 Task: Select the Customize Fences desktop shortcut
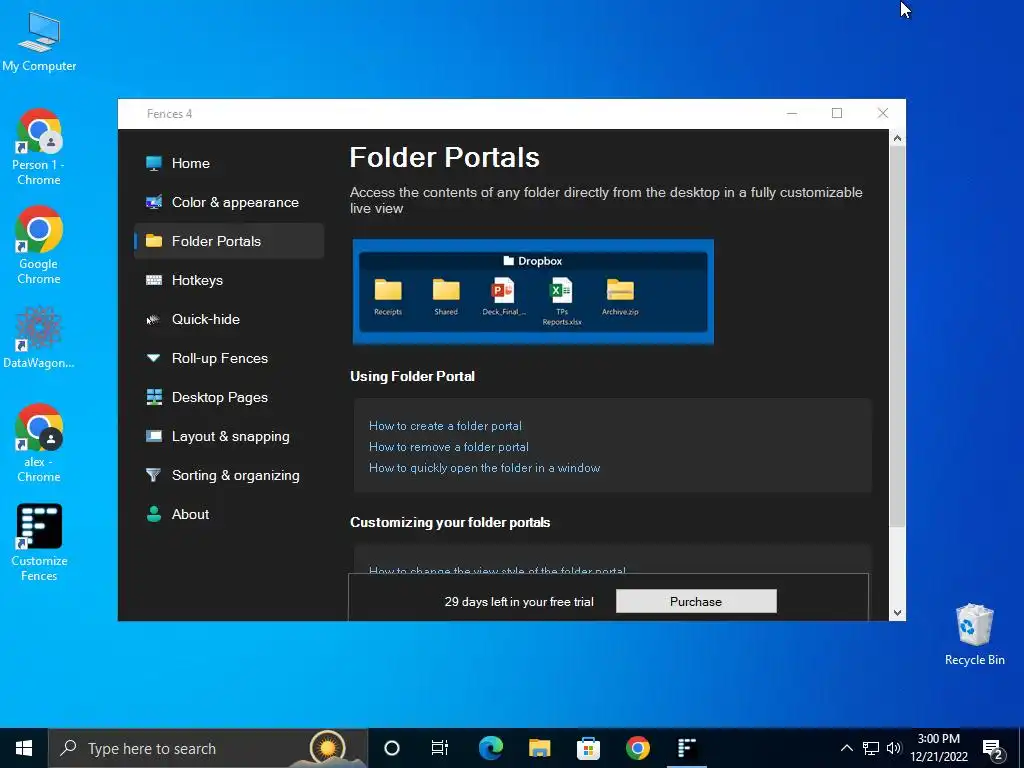(39, 542)
